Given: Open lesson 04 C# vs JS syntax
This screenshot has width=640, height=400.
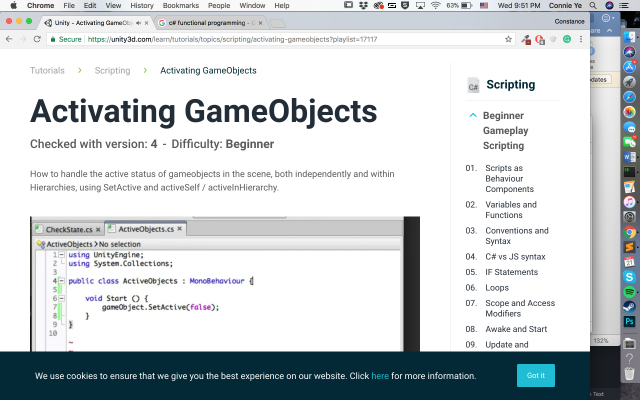Looking at the screenshot, I should [515, 256].
